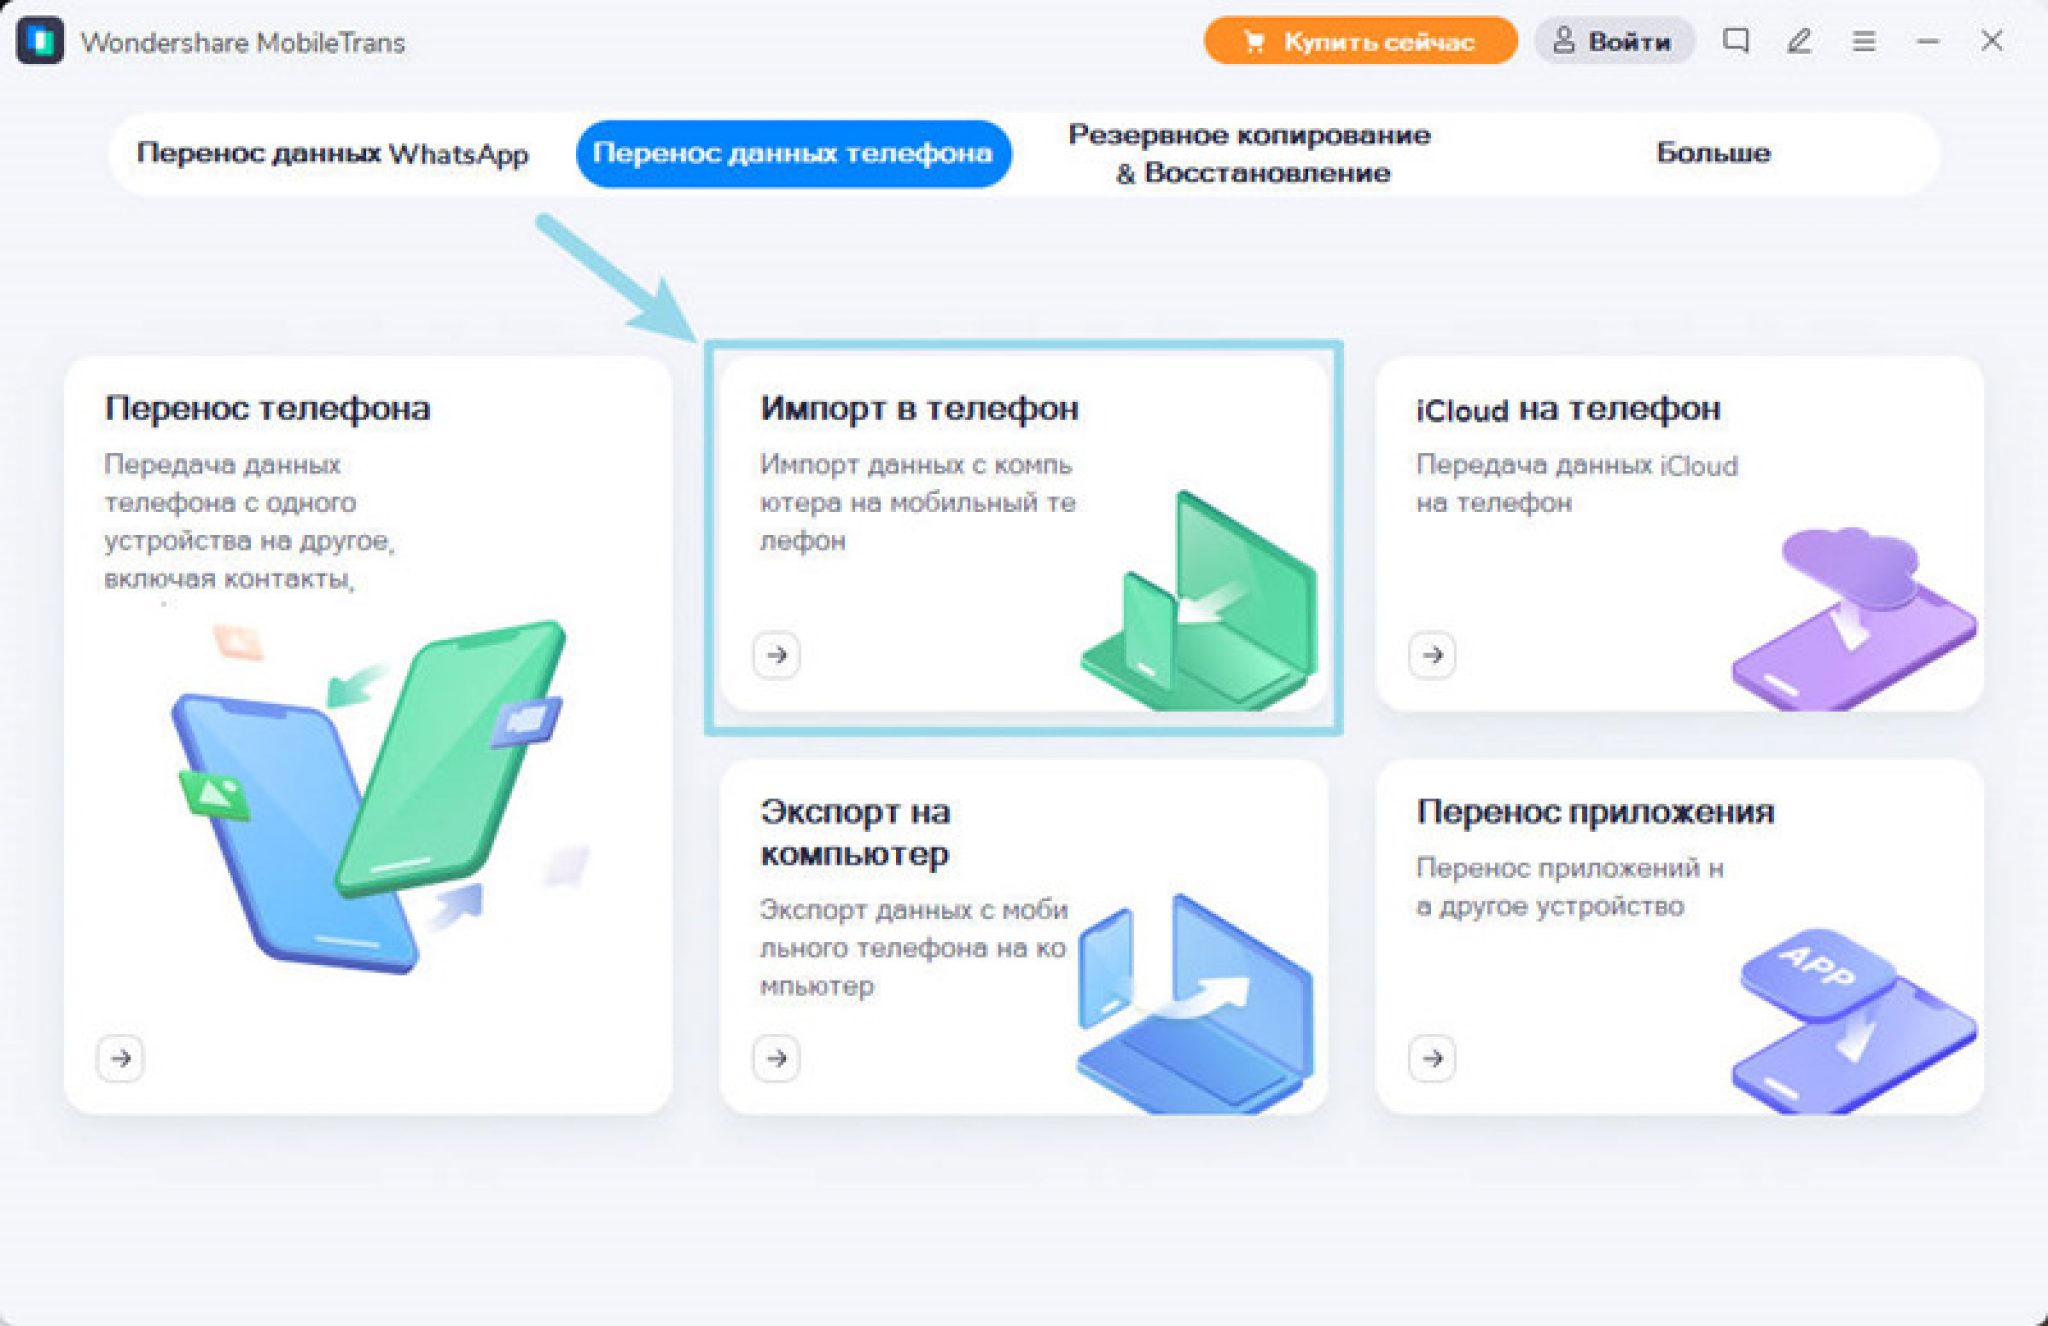
Task: Click the Wondershare MobileTrans logo icon
Action: pyautogui.click(x=41, y=42)
